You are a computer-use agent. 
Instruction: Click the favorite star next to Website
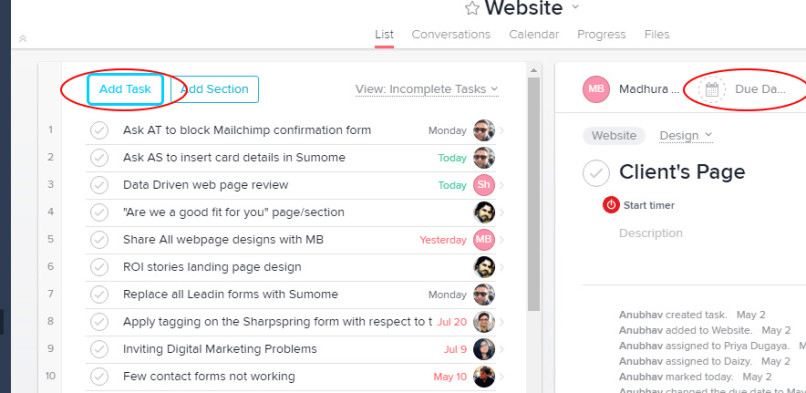[x=471, y=8]
